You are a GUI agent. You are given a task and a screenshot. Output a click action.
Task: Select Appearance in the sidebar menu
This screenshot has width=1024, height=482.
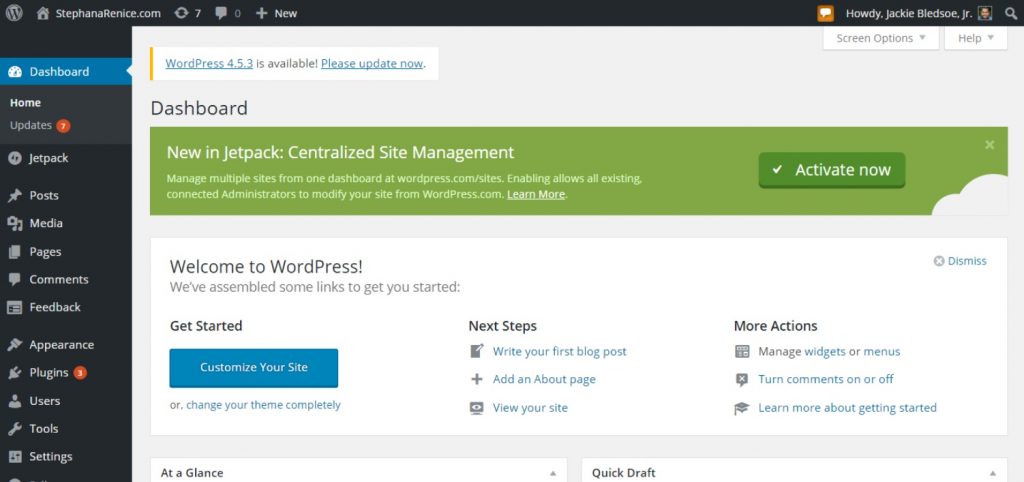[x=61, y=344]
